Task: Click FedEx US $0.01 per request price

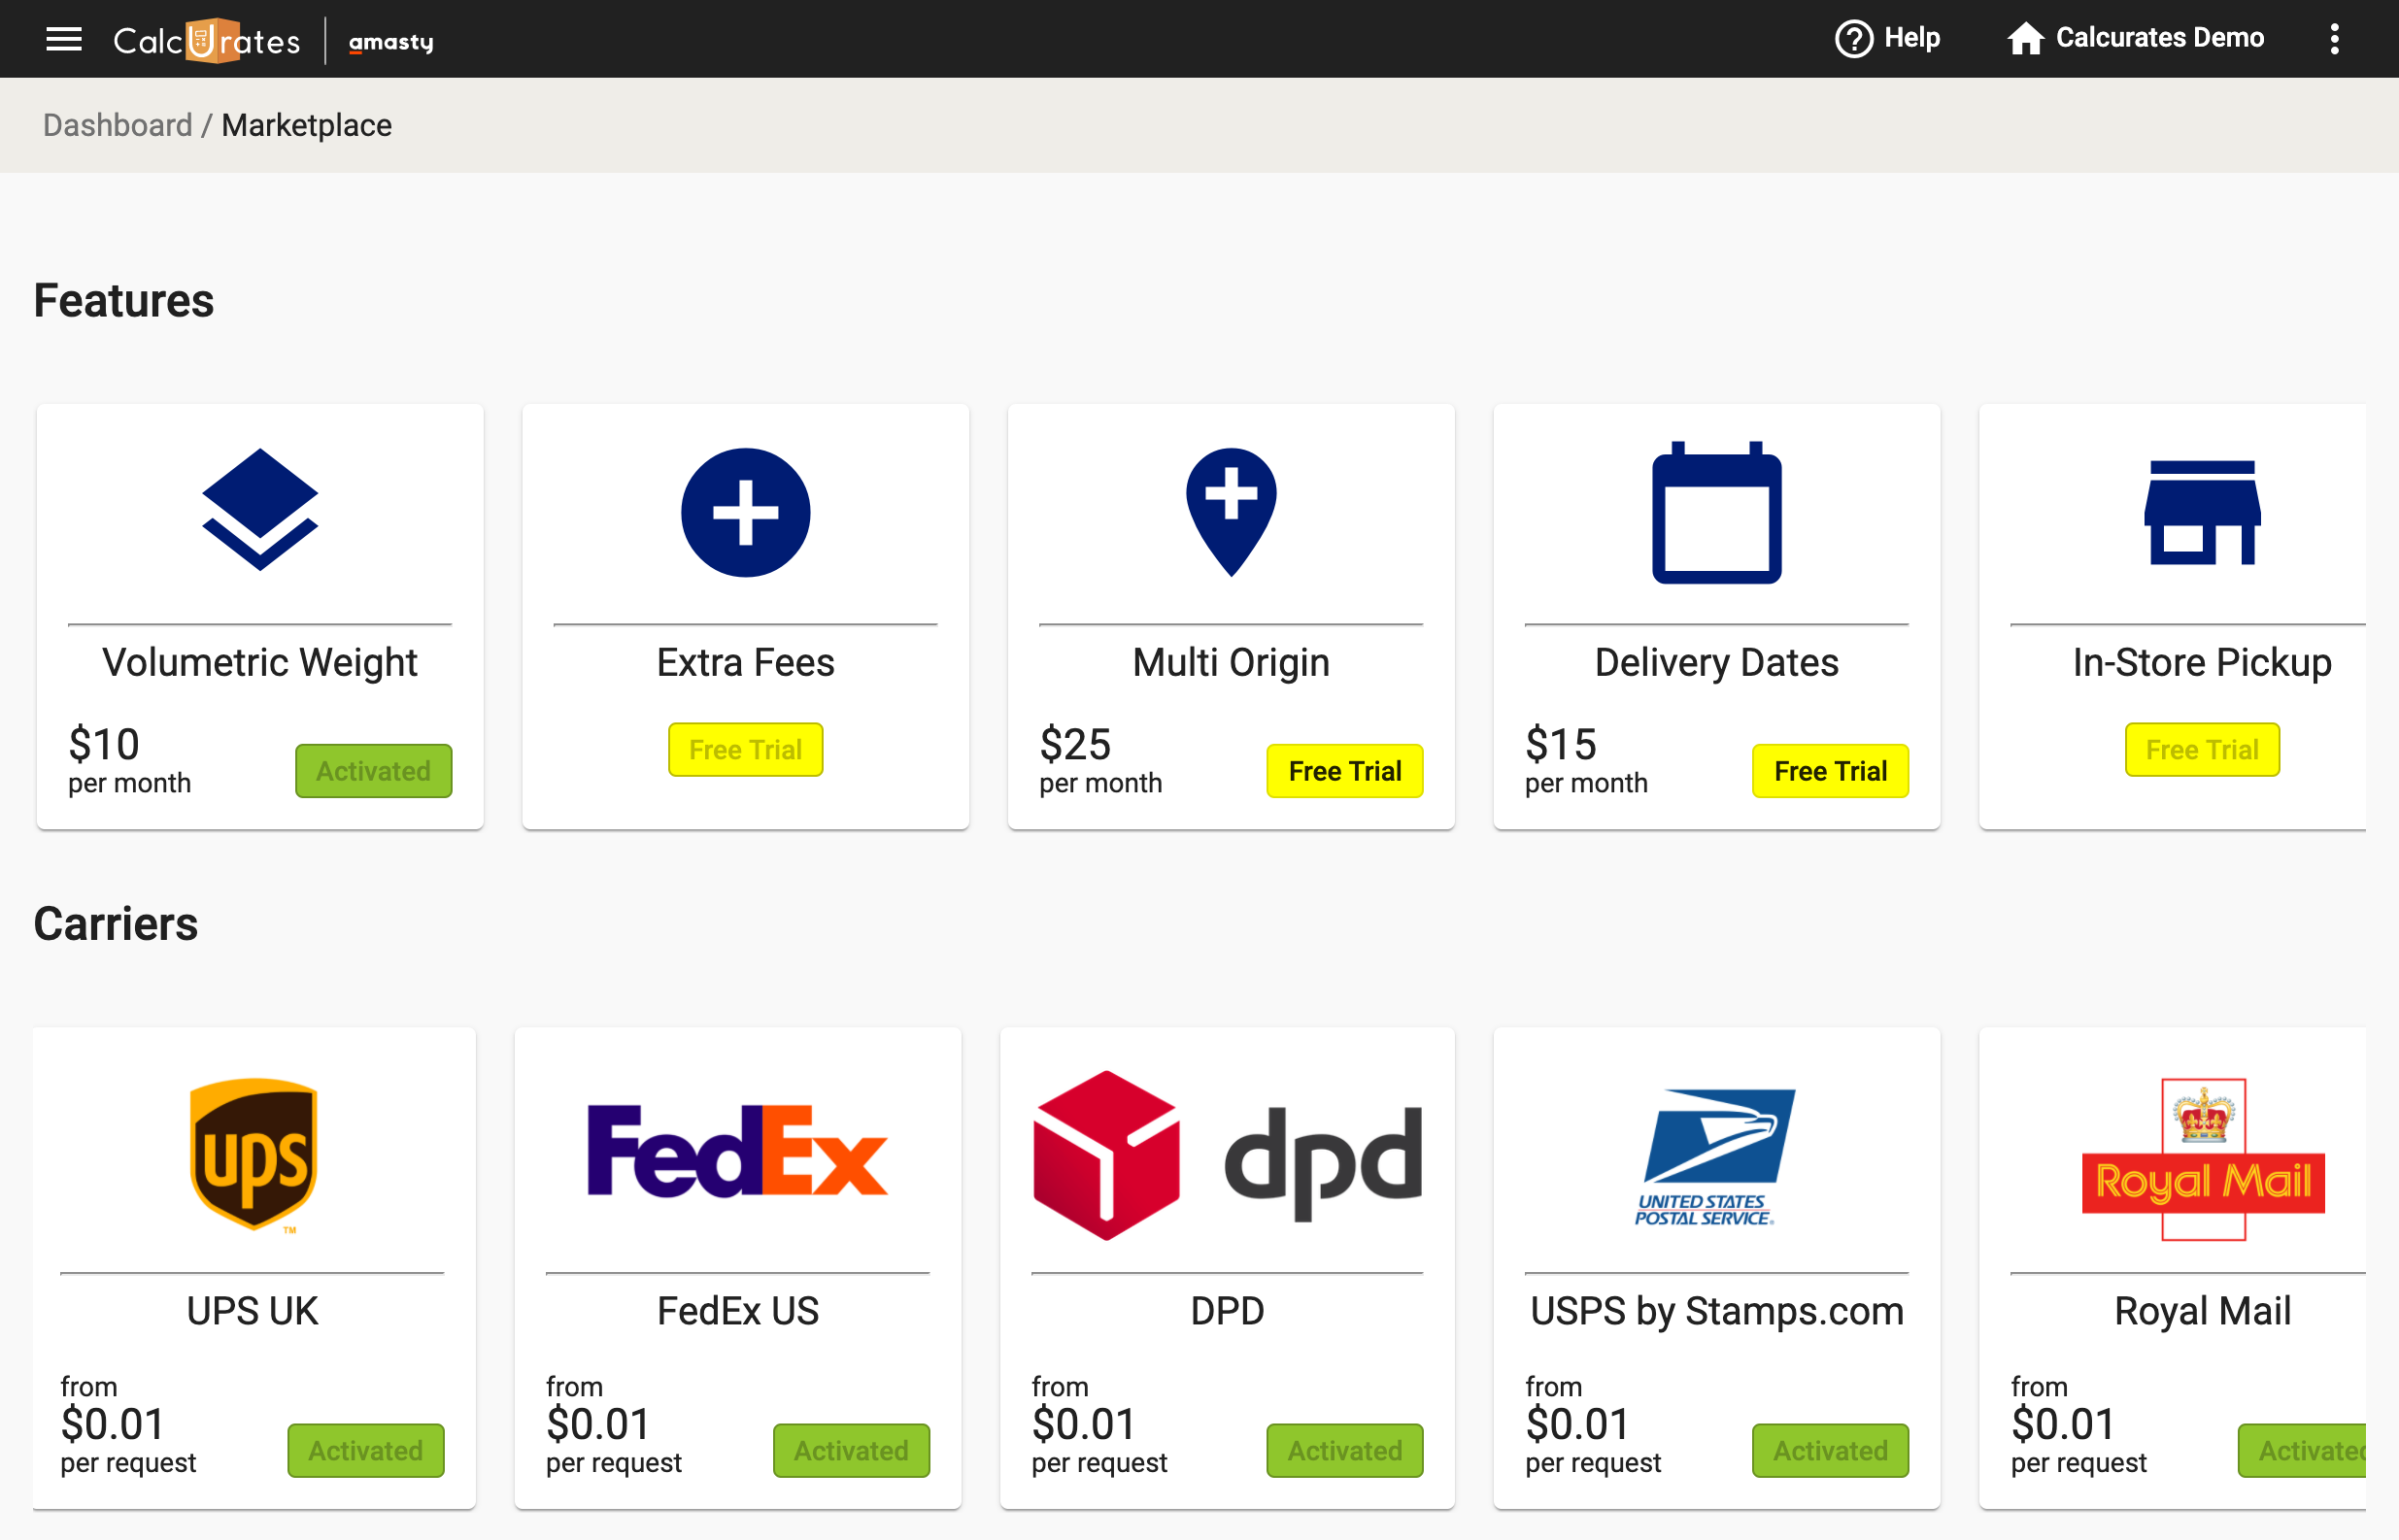Action: click(614, 1425)
